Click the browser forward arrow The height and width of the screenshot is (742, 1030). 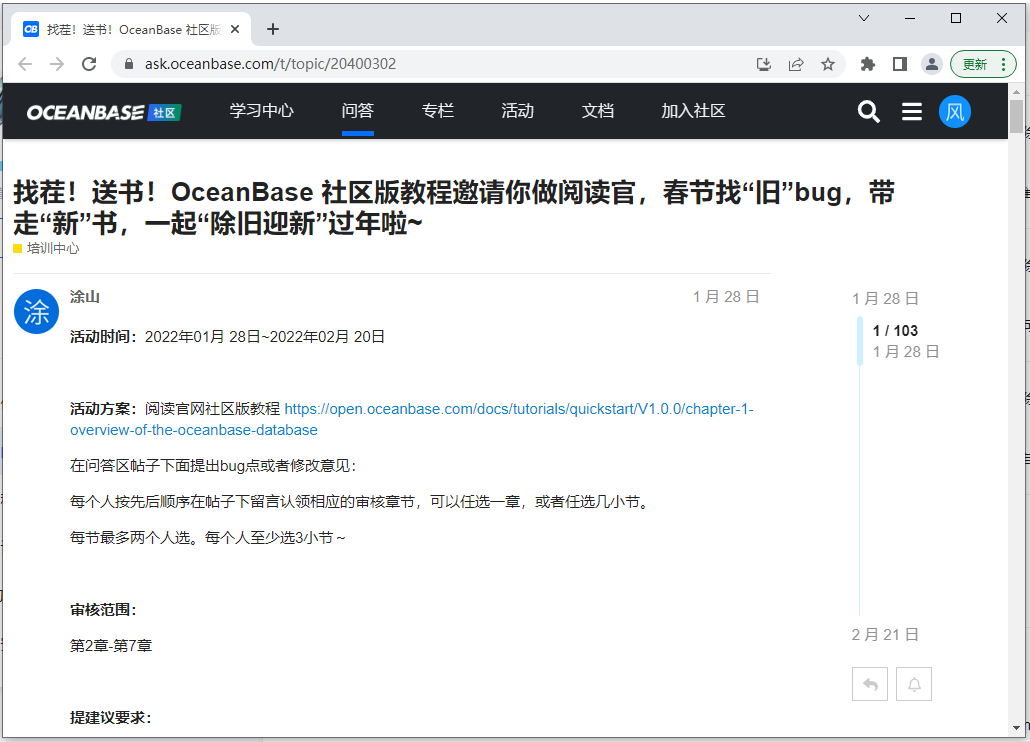tap(57, 64)
